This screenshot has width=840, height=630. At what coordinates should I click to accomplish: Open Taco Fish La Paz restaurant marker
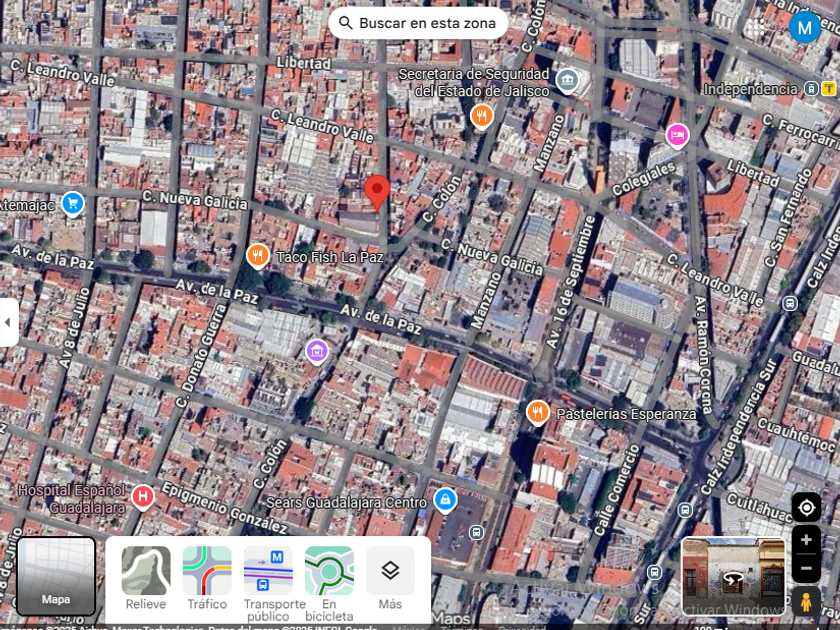click(x=258, y=256)
